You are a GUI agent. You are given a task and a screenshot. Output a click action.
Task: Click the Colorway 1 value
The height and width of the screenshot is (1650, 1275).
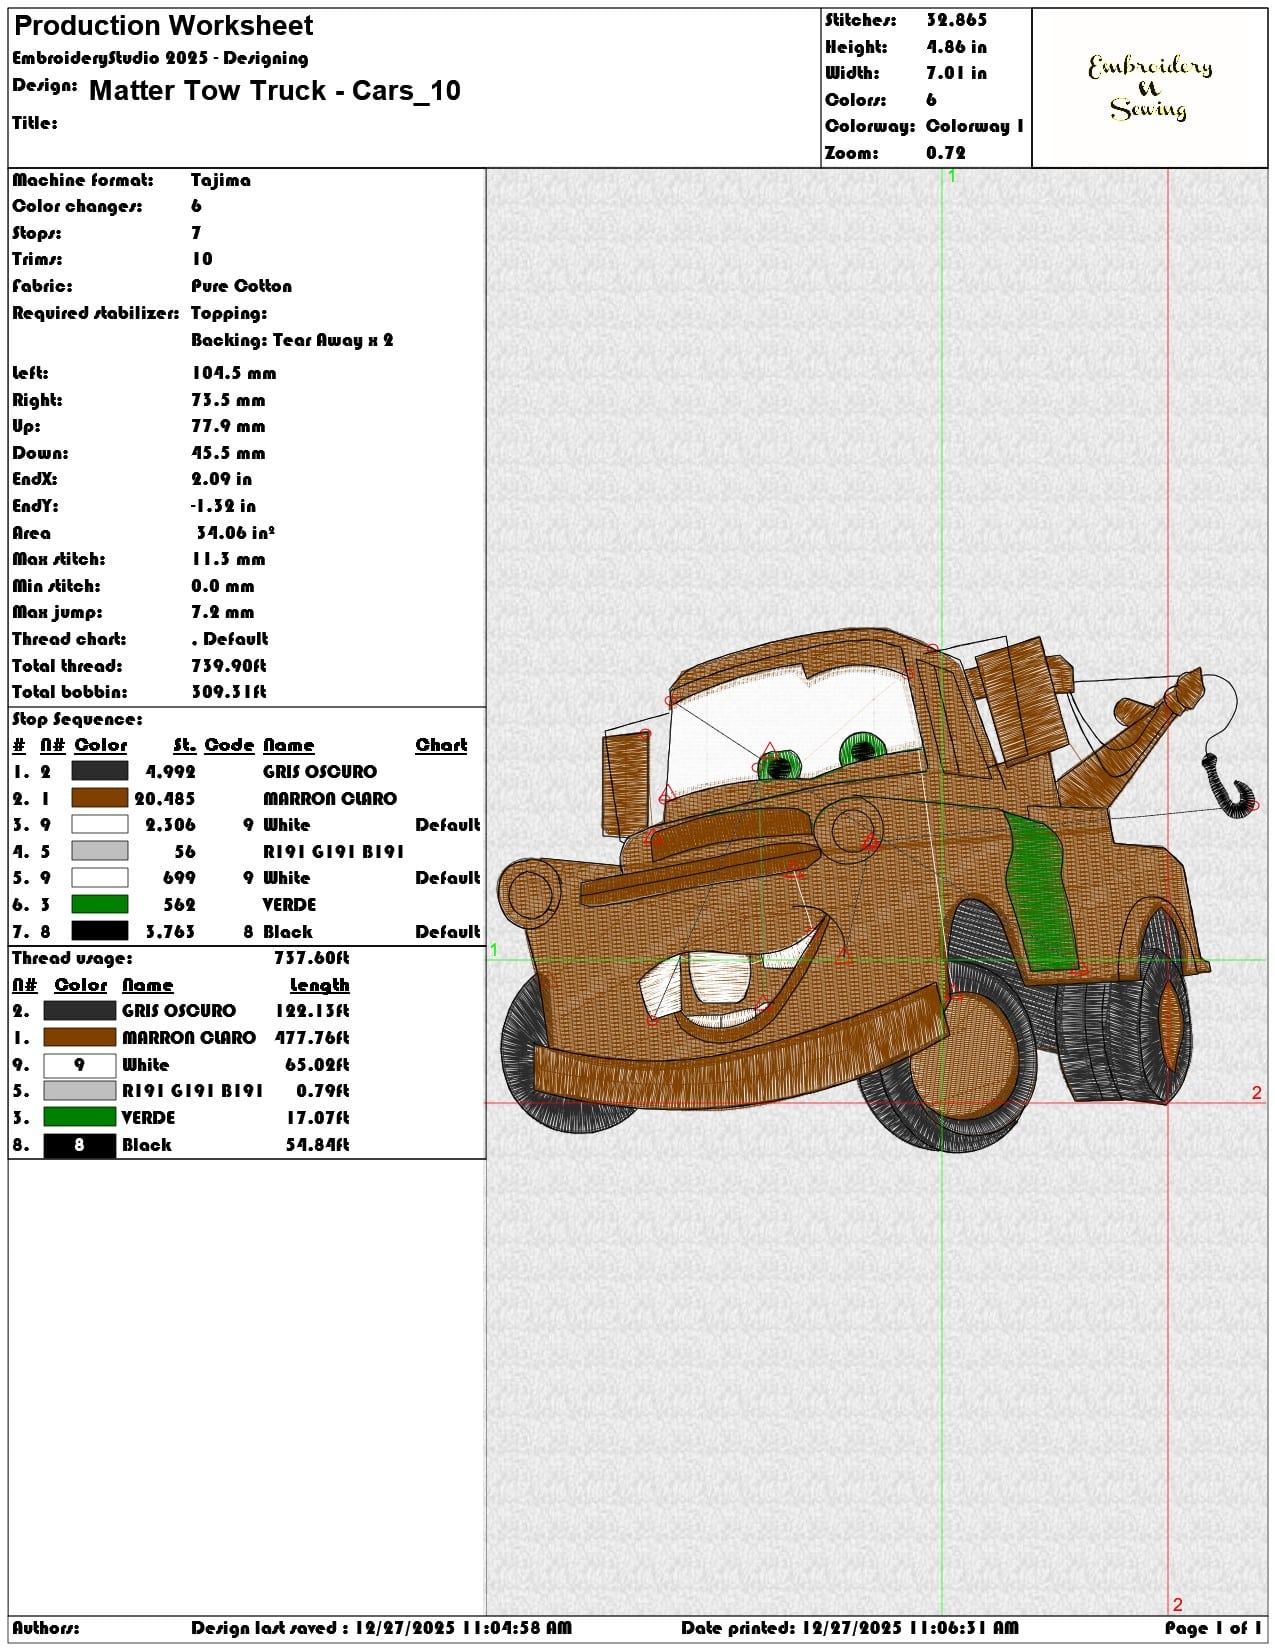[975, 126]
